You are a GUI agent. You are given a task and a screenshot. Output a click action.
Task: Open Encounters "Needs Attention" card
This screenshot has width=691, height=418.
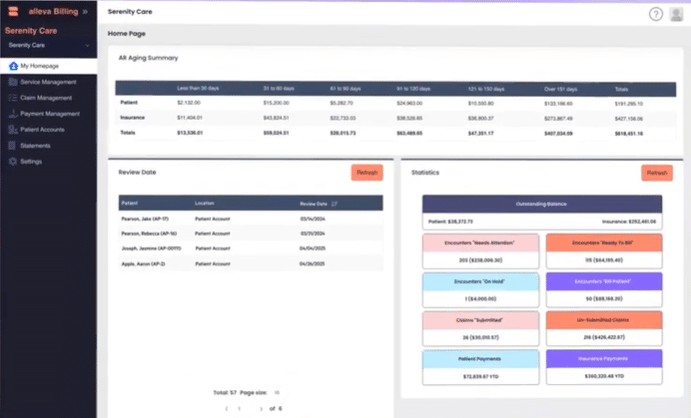click(x=480, y=251)
